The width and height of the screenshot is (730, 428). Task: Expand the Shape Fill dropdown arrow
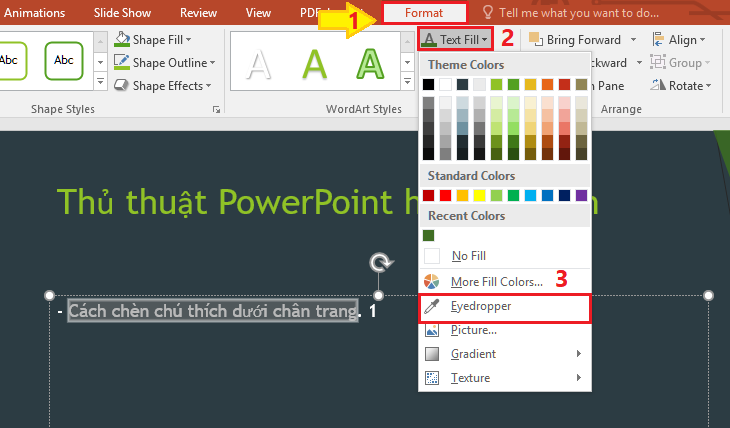[x=189, y=40]
